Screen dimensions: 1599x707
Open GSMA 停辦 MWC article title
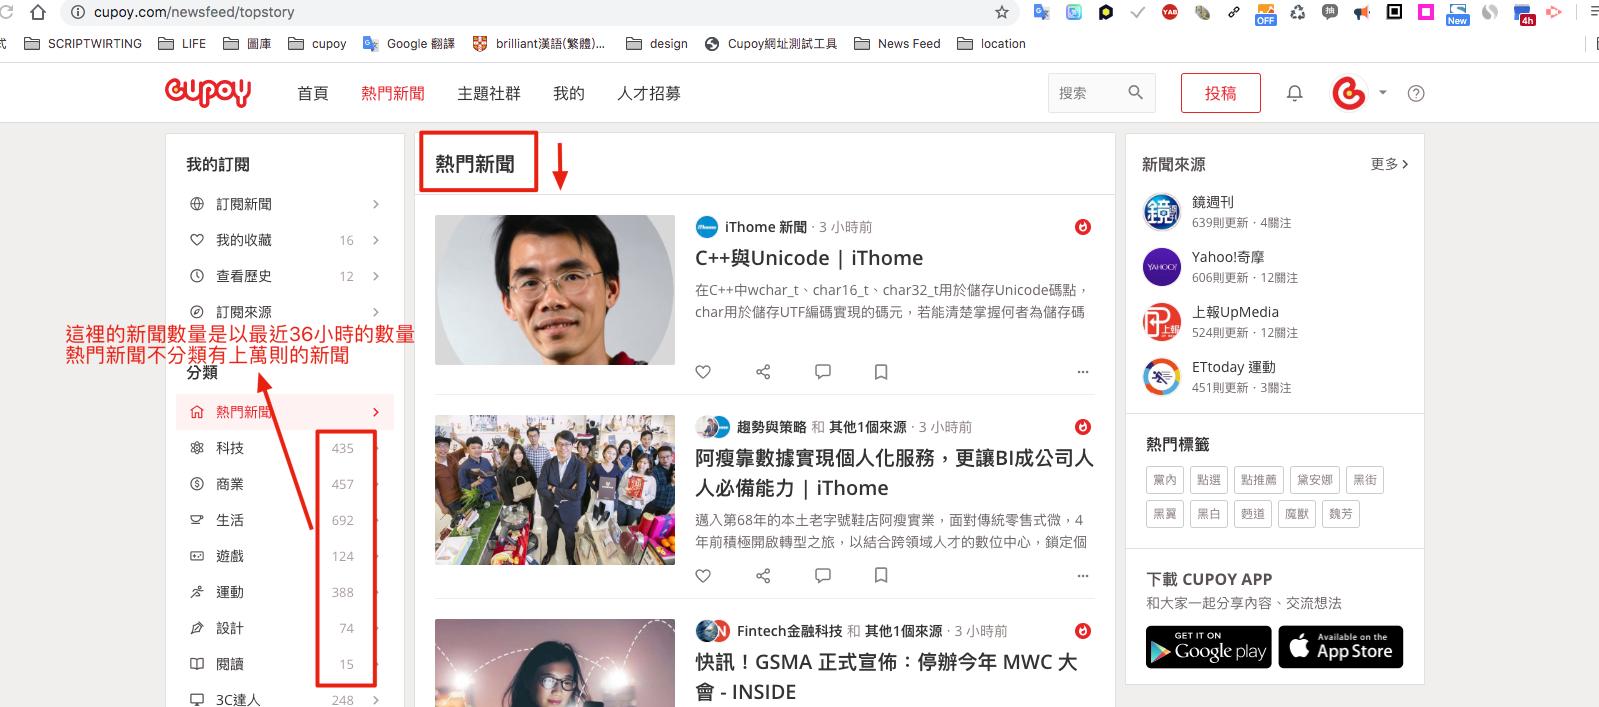coord(886,677)
